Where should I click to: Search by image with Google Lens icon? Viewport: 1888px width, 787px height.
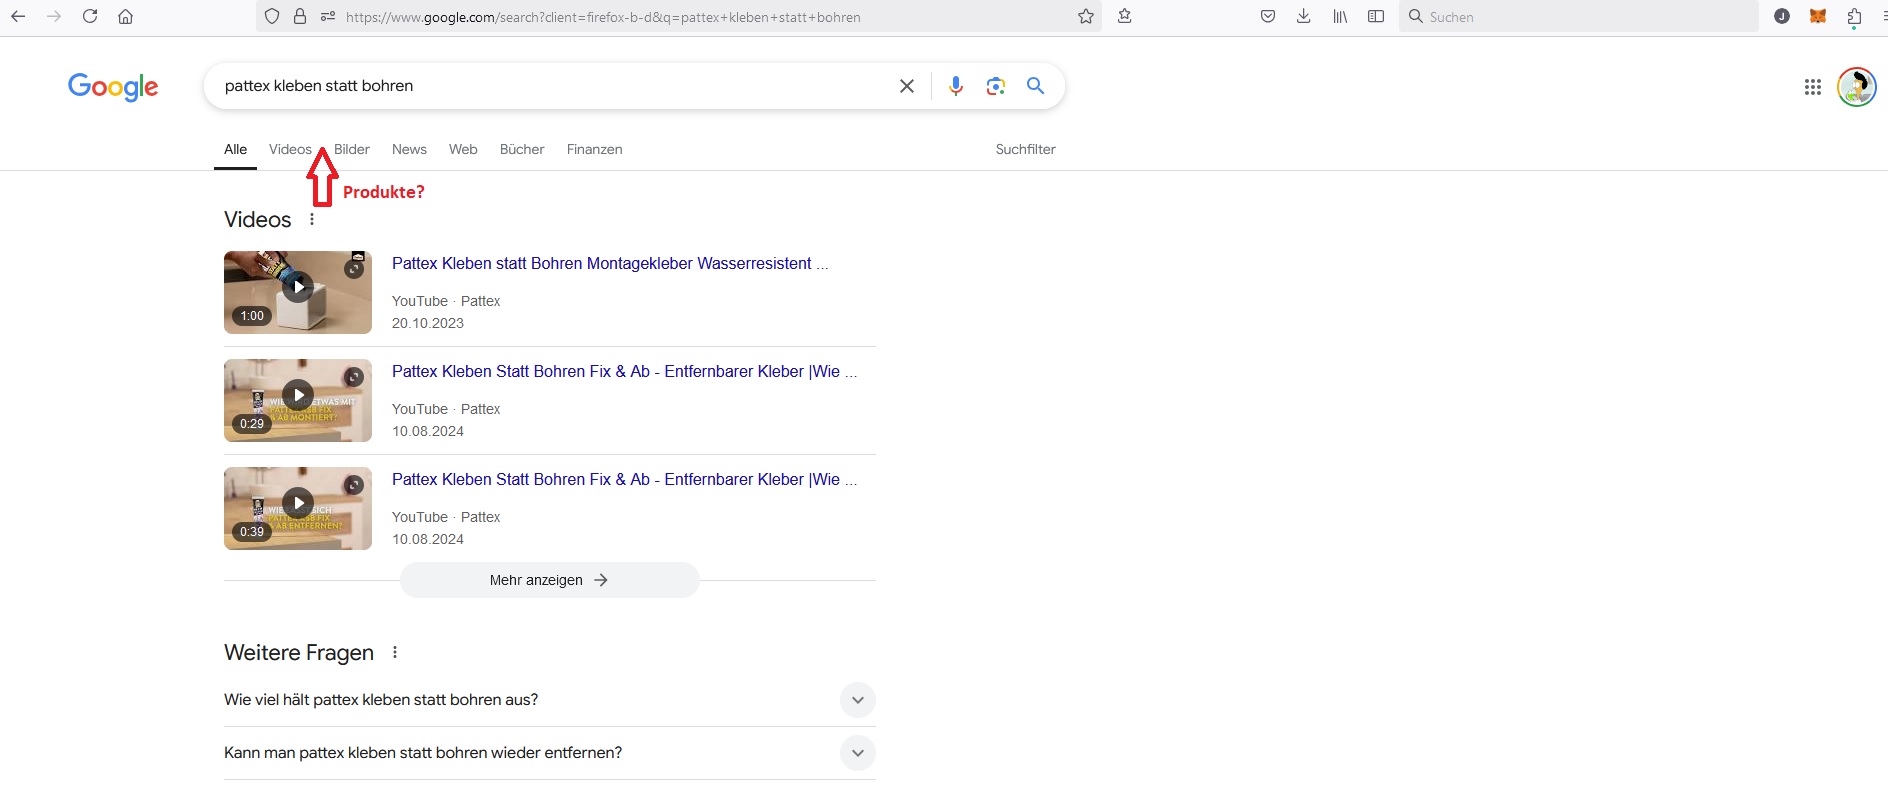(x=996, y=86)
